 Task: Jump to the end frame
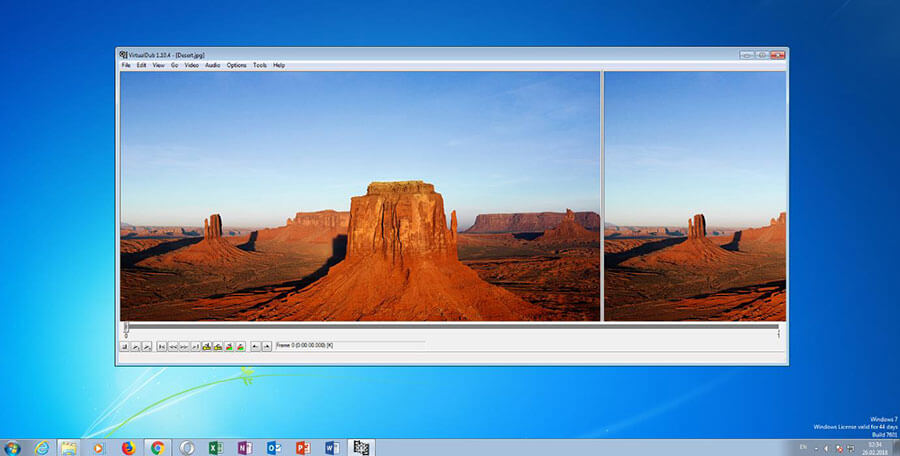(x=195, y=346)
